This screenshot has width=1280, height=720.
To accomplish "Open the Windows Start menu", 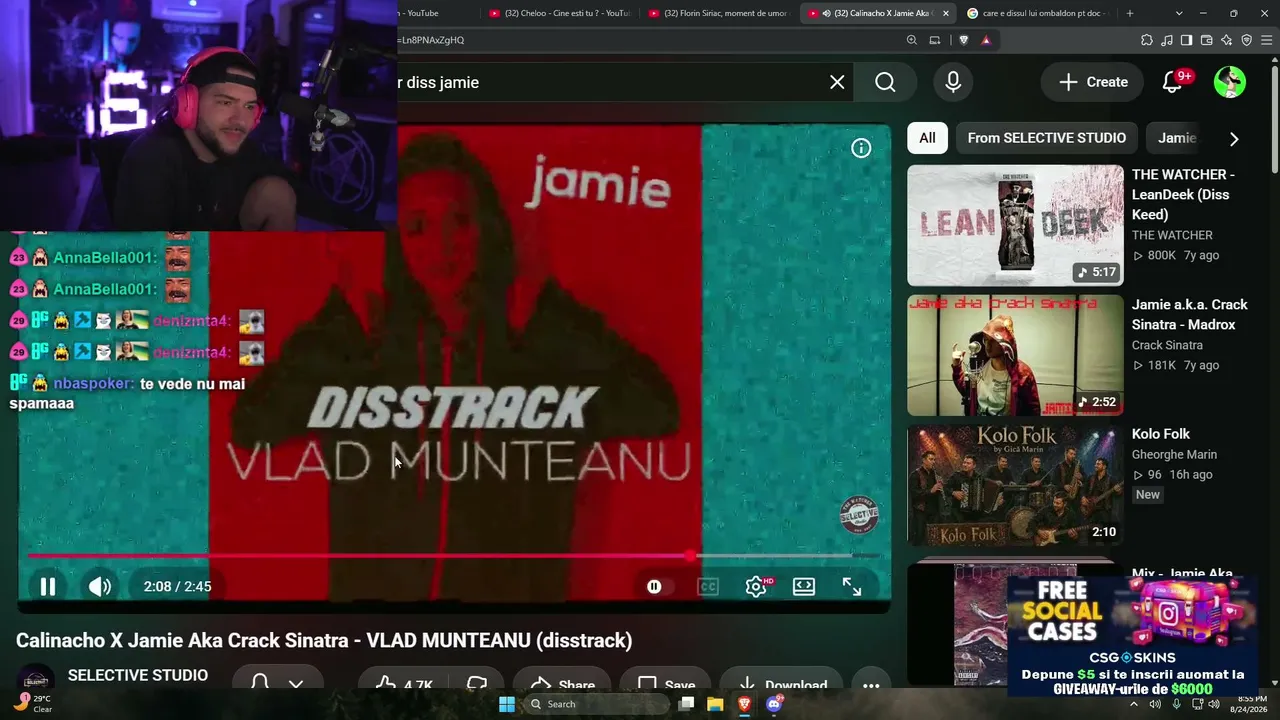I will click(x=507, y=704).
